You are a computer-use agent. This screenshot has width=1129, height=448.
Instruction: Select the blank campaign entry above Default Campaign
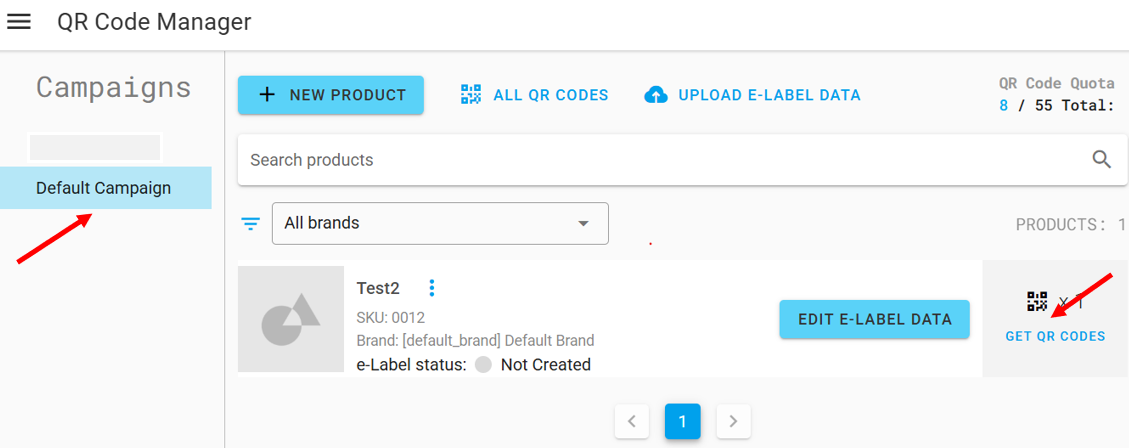pyautogui.click(x=95, y=148)
